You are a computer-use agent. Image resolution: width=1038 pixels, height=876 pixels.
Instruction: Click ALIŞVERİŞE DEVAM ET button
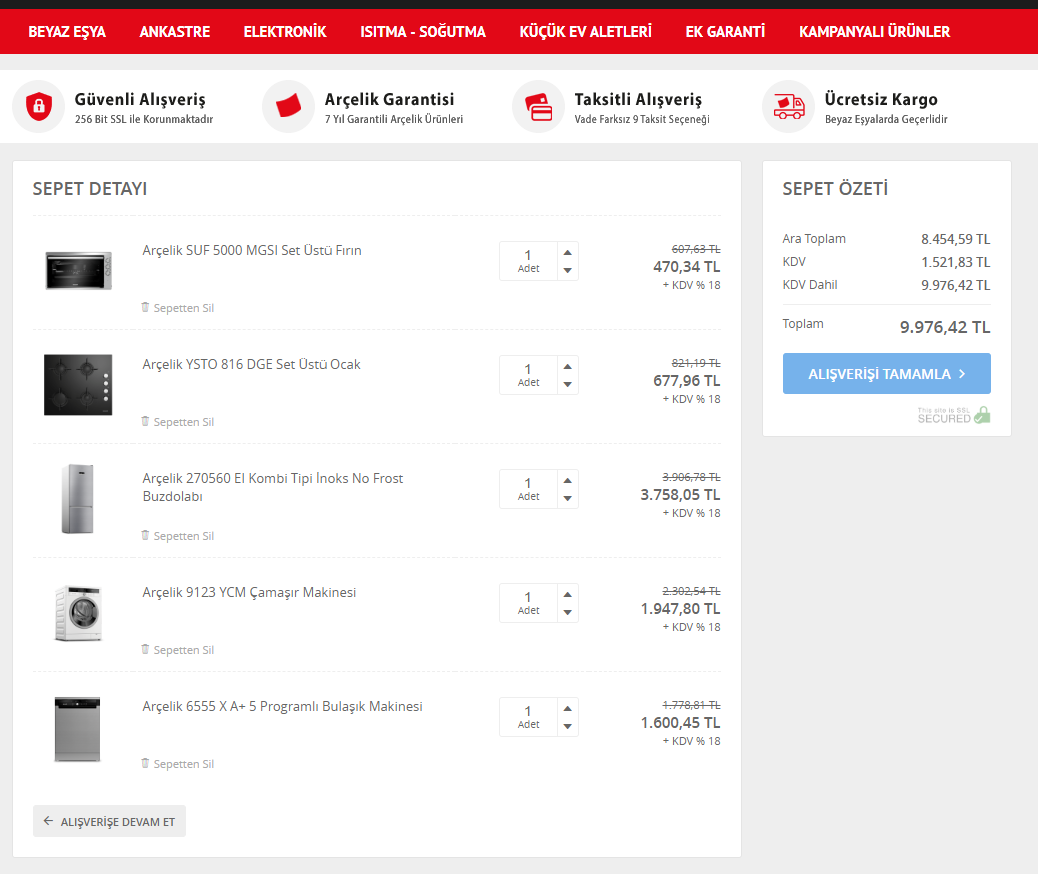click(109, 821)
